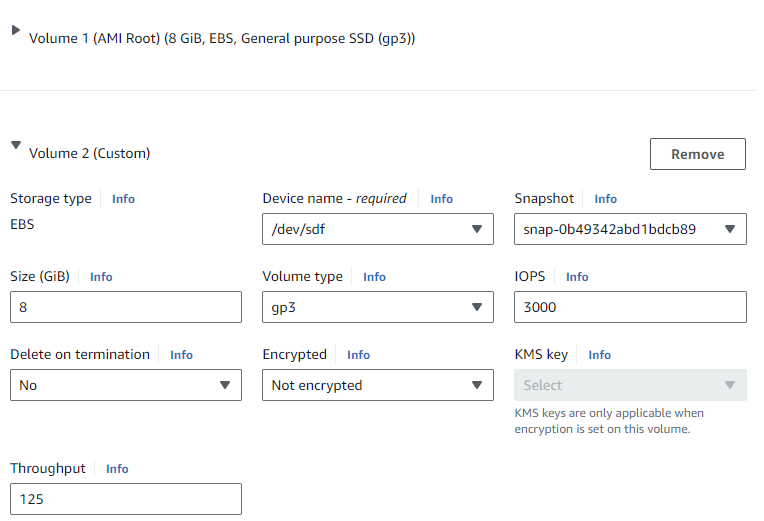The width and height of the screenshot is (764, 521).
Task: Open the Device name Info link
Action: 441,199
